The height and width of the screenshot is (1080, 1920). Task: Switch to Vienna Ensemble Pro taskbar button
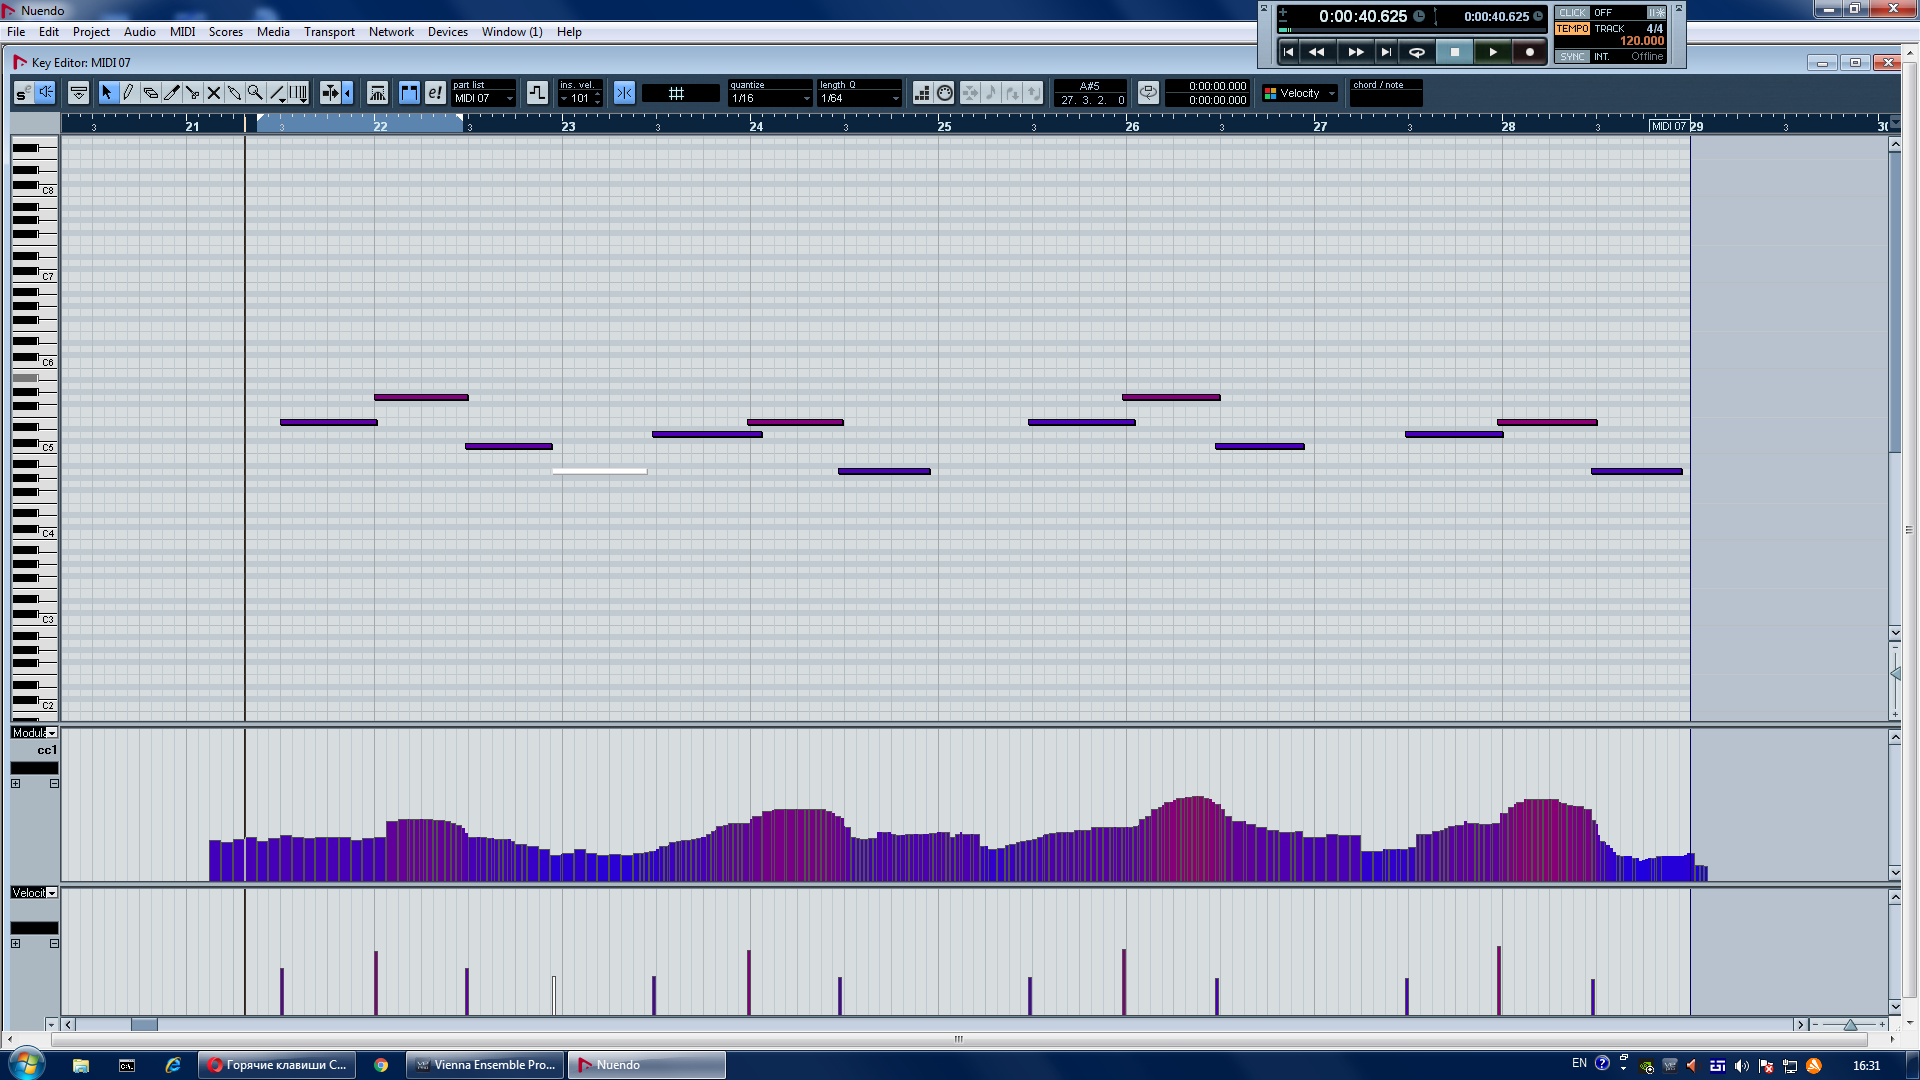(485, 1065)
